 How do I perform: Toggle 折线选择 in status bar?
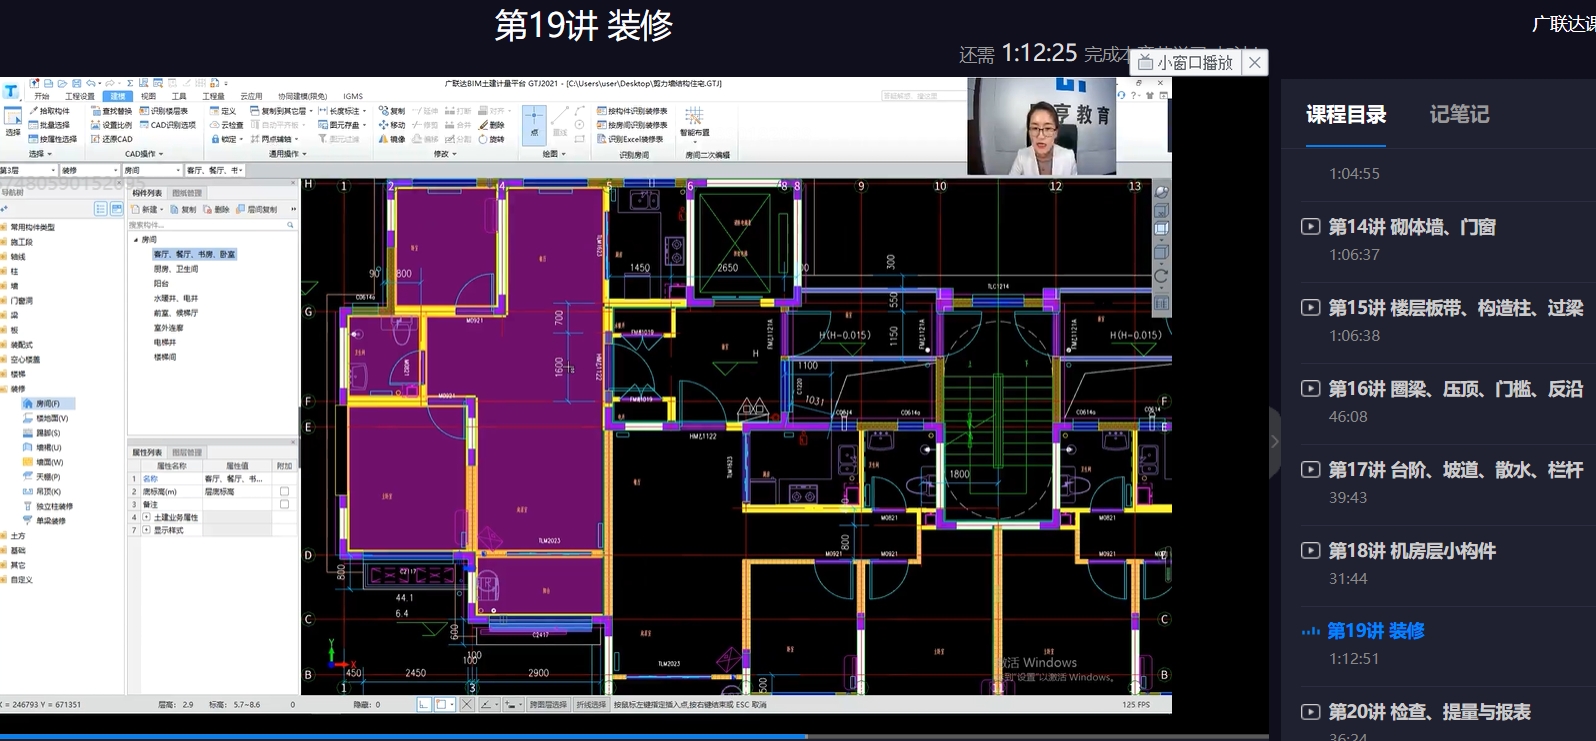click(x=591, y=704)
